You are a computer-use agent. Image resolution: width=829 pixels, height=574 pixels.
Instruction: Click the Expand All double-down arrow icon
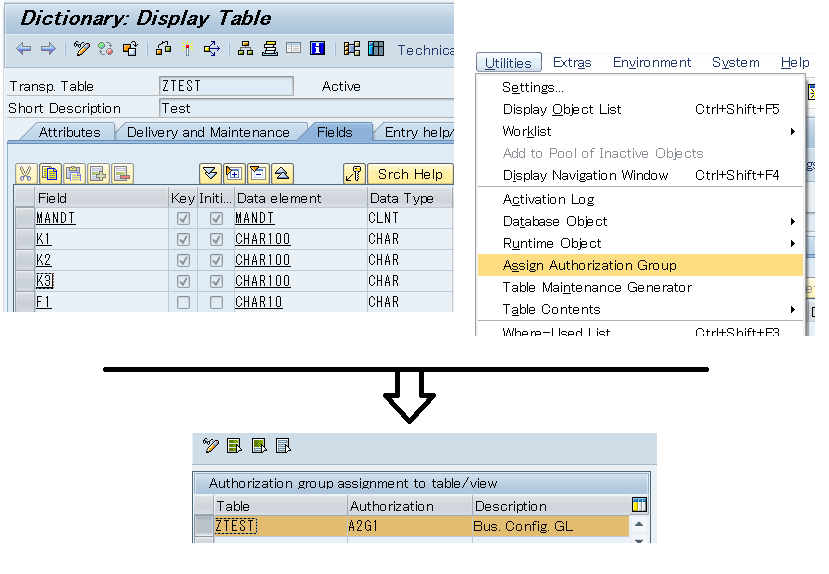[x=209, y=173]
